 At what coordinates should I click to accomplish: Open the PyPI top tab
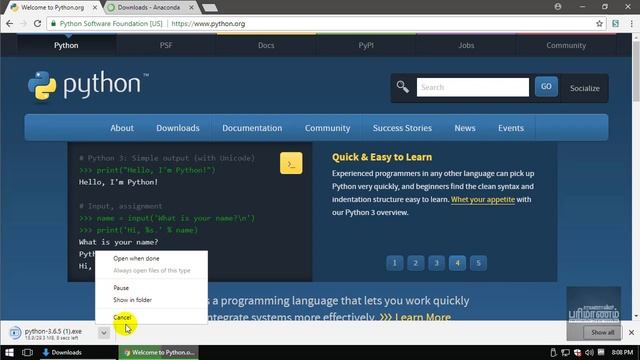click(366, 45)
